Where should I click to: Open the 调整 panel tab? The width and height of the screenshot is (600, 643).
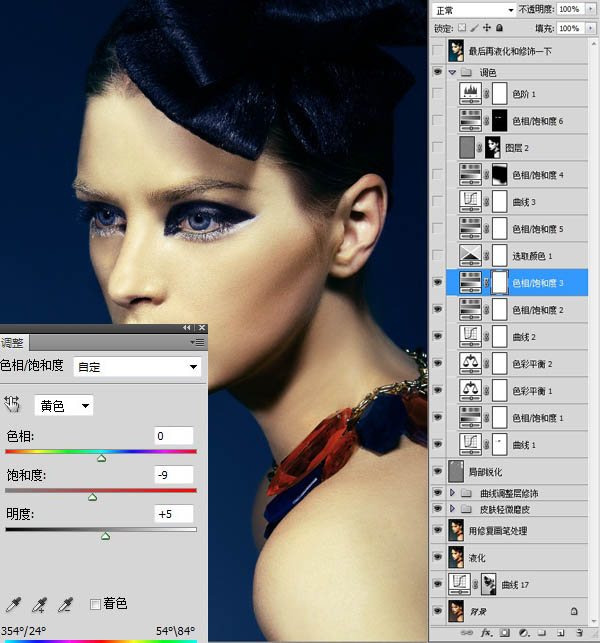pos(14,342)
